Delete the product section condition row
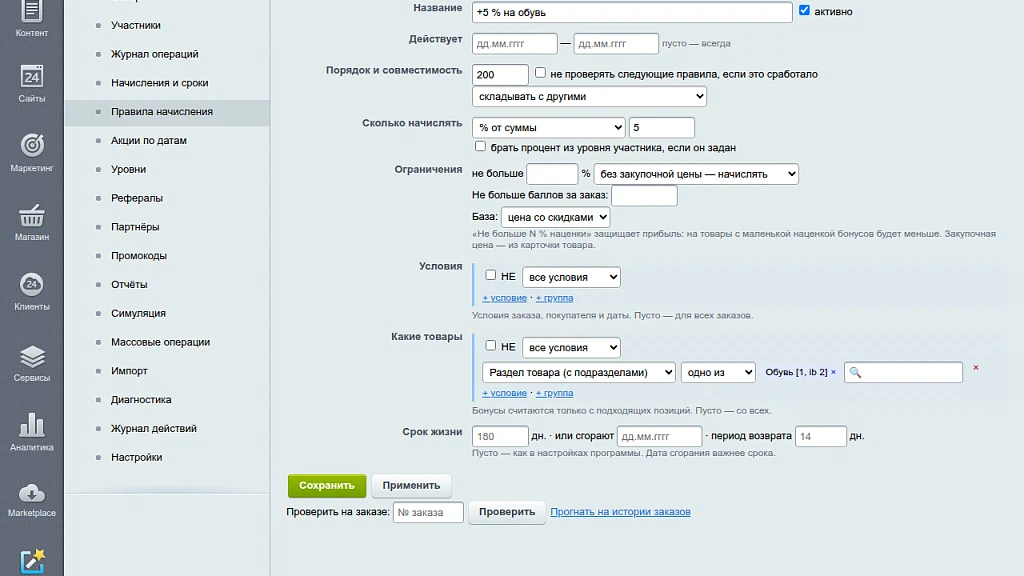The height and width of the screenshot is (576, 1024). pos(976,368)
